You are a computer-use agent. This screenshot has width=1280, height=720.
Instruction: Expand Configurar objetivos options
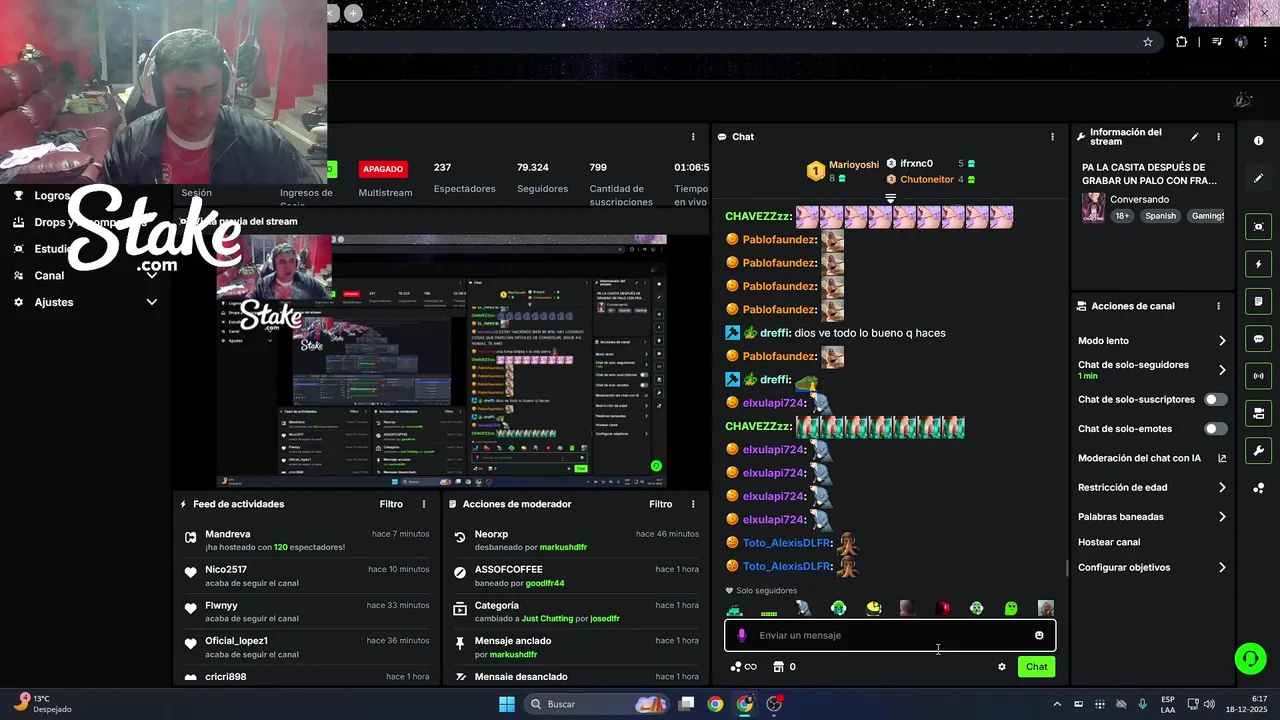tap(1222, 567)
